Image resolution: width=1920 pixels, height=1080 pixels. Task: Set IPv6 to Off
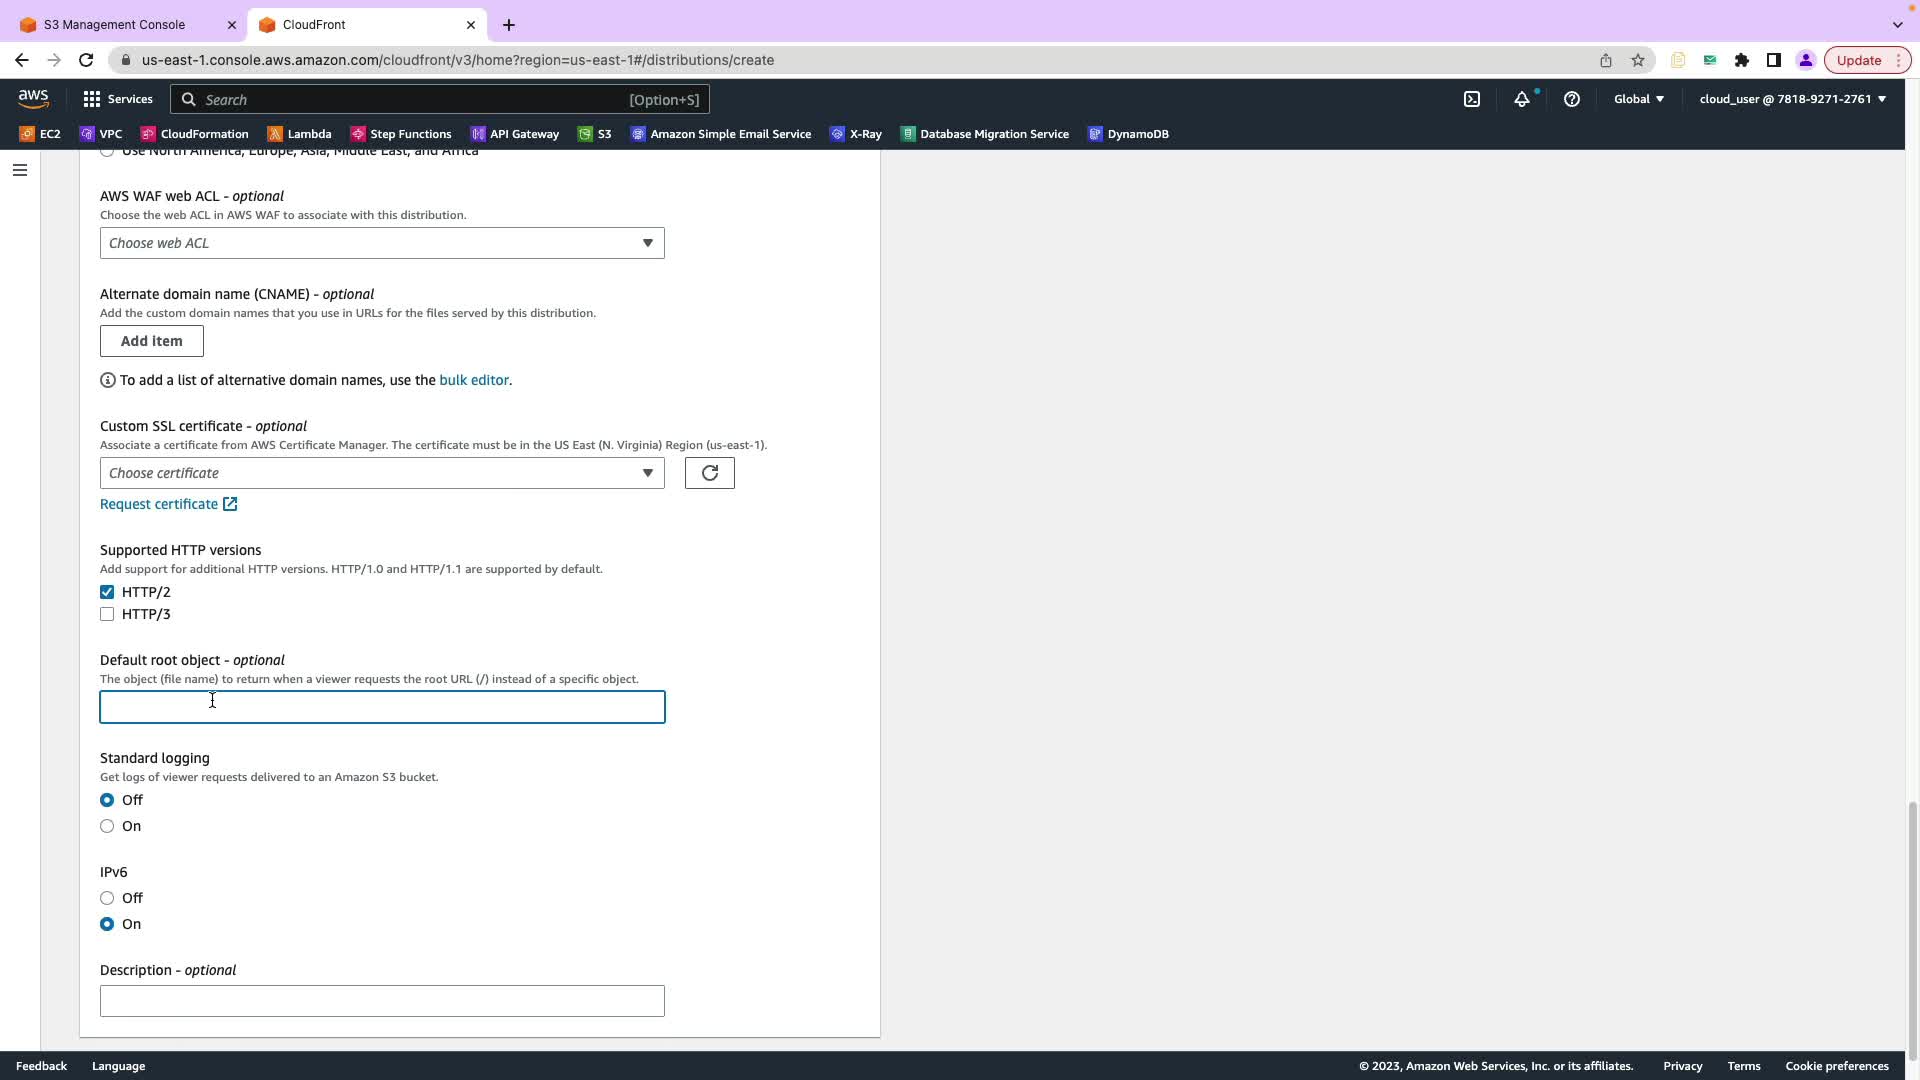pyautogui.click(x=107, y=898)
